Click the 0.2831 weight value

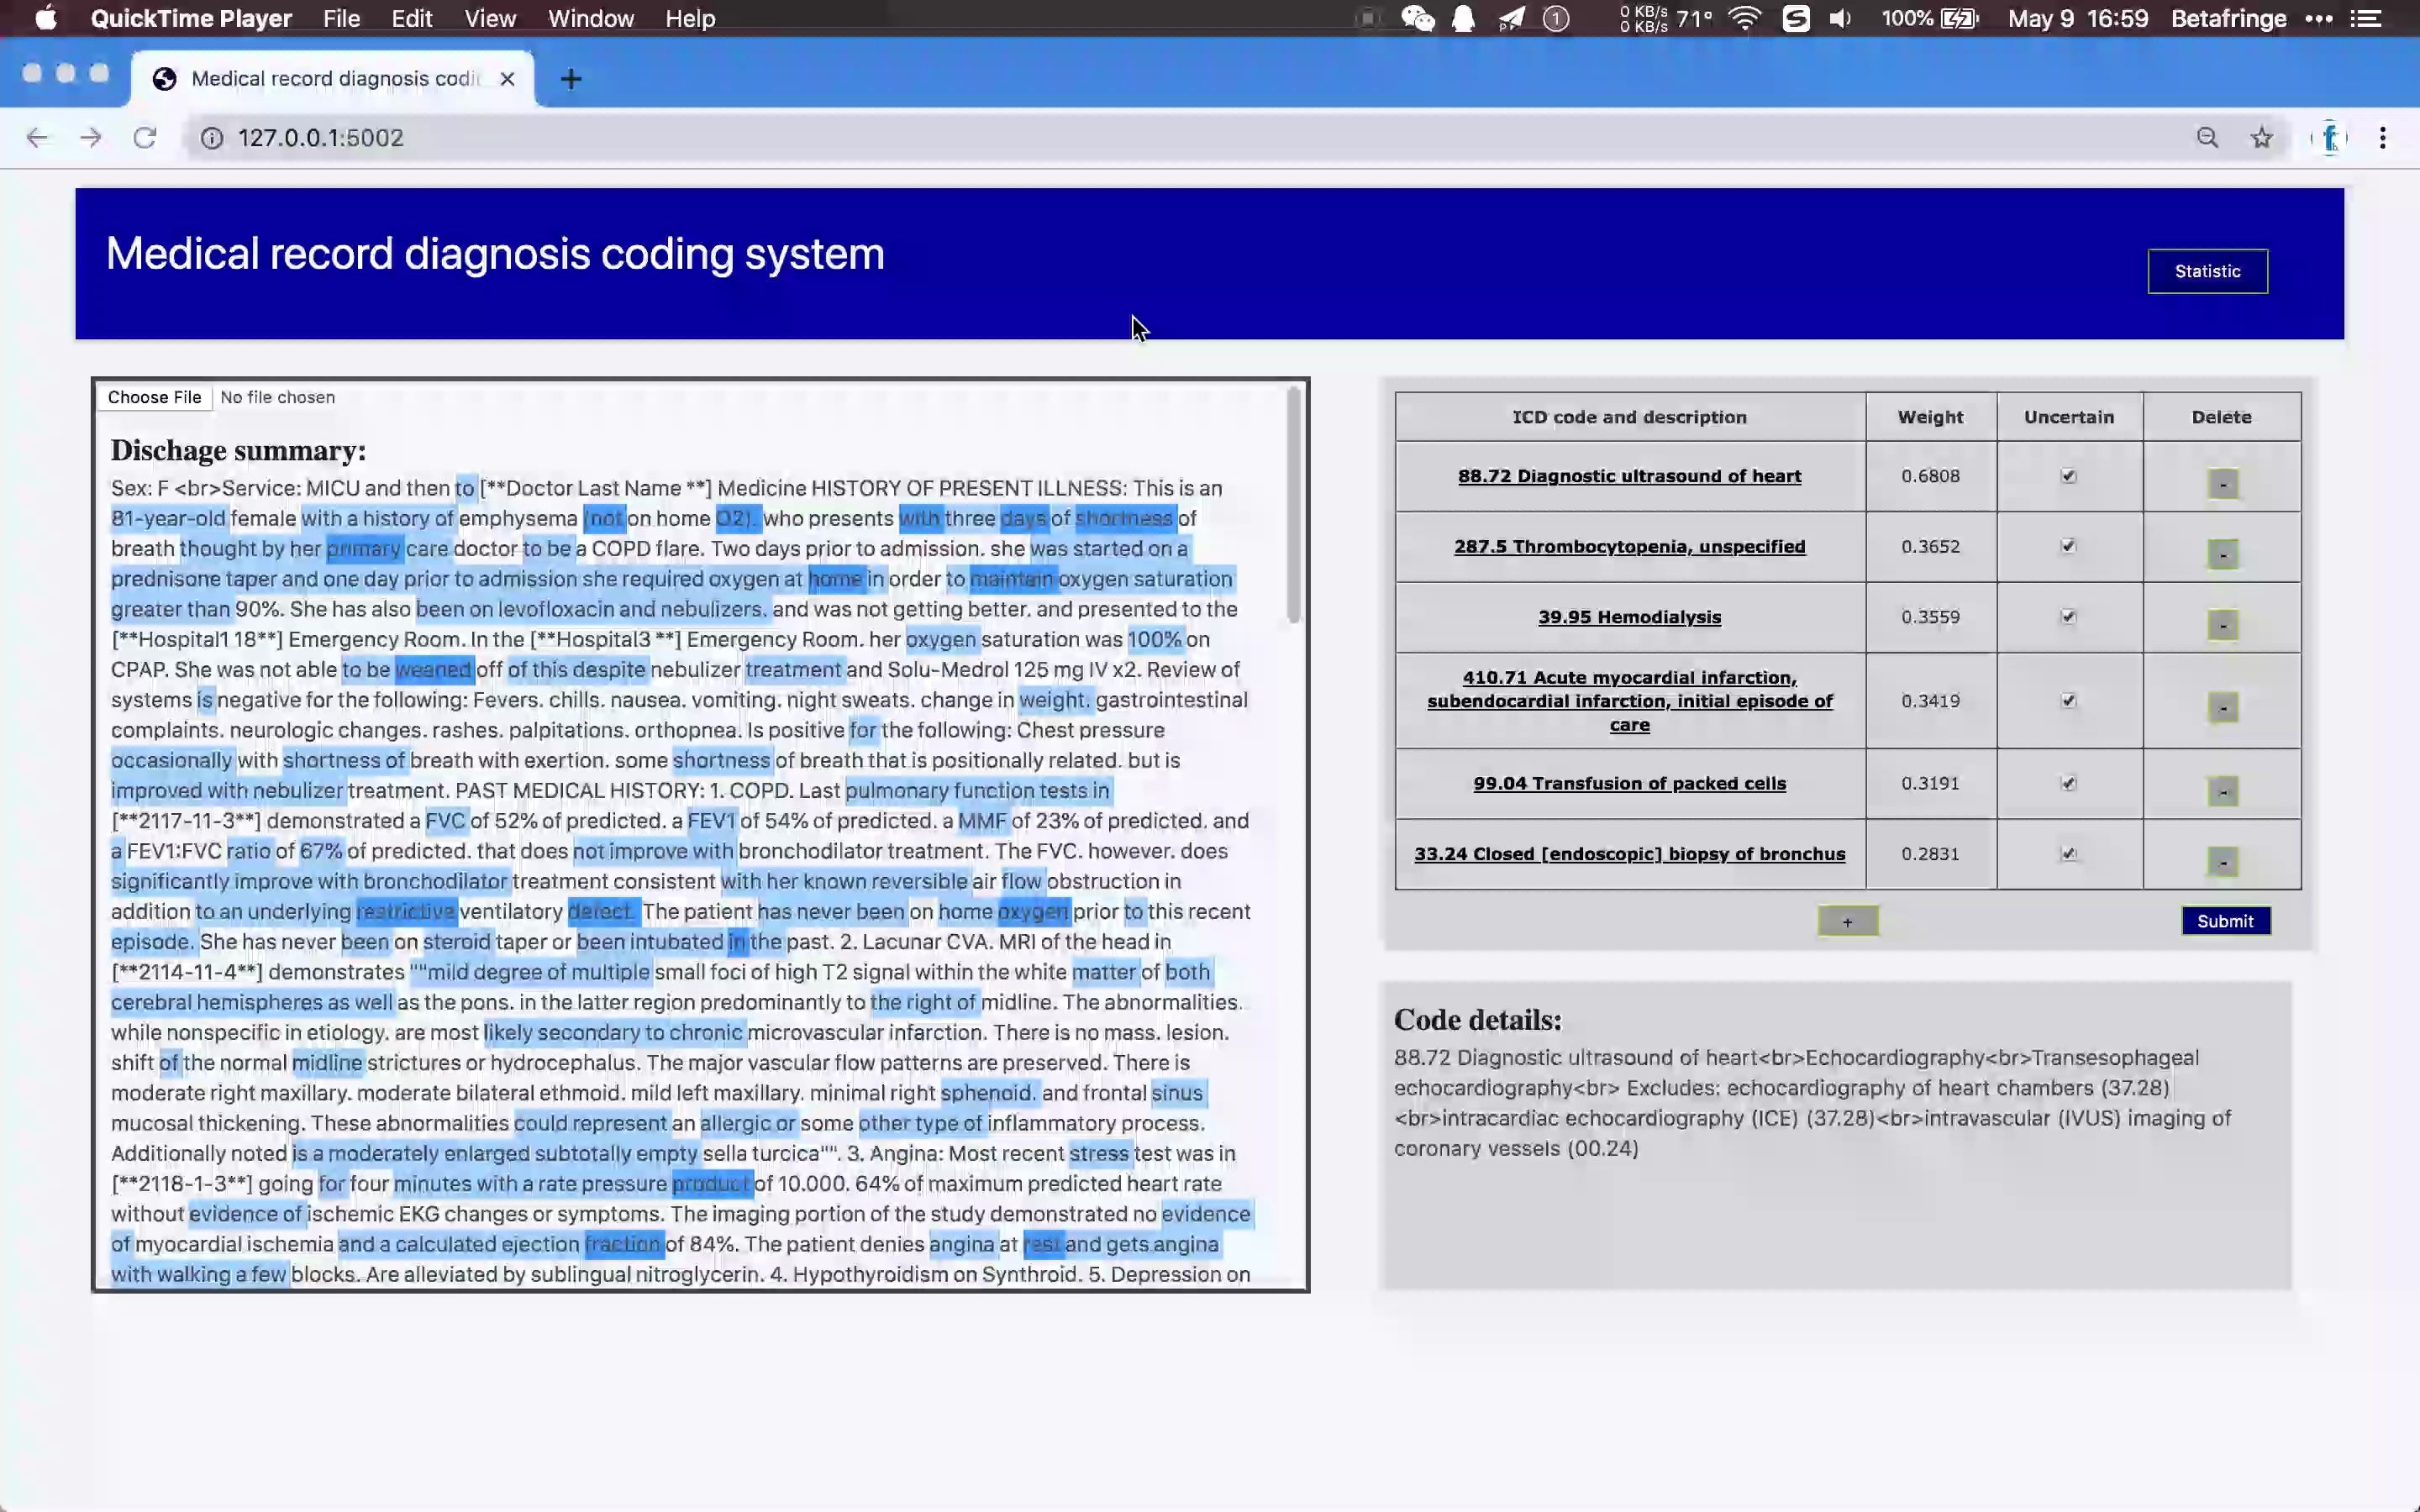(1930, 854)
